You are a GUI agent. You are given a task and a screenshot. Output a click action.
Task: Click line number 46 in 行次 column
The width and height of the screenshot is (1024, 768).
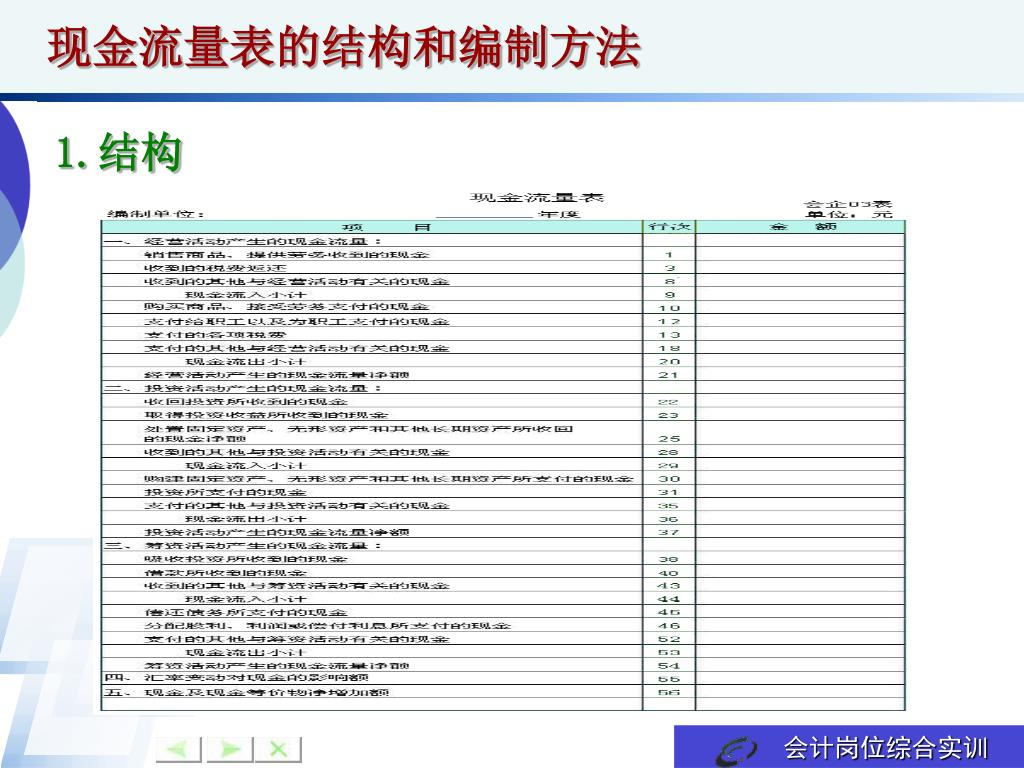[x=669, y=626]
